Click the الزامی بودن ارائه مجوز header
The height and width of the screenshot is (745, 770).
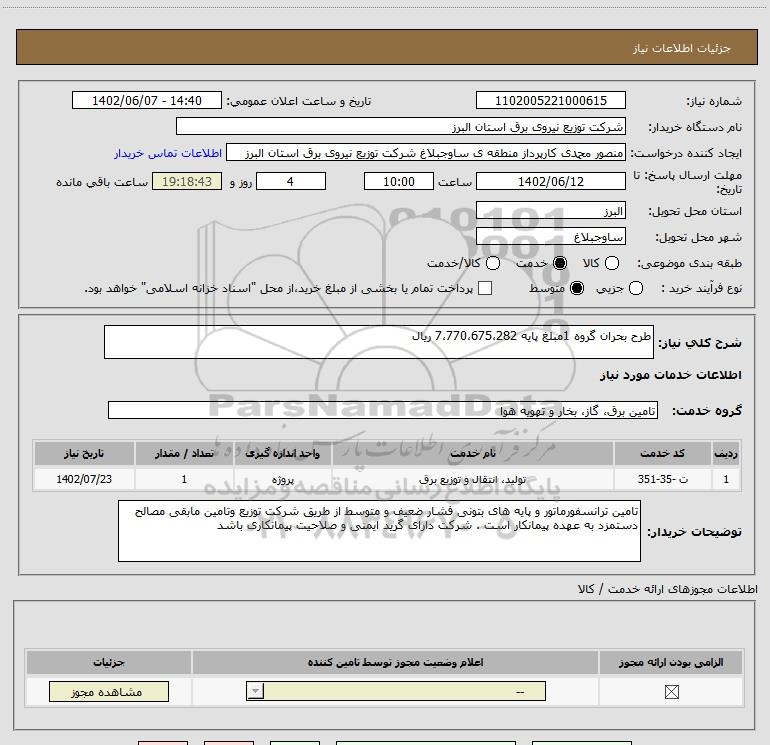pos(671,662)
